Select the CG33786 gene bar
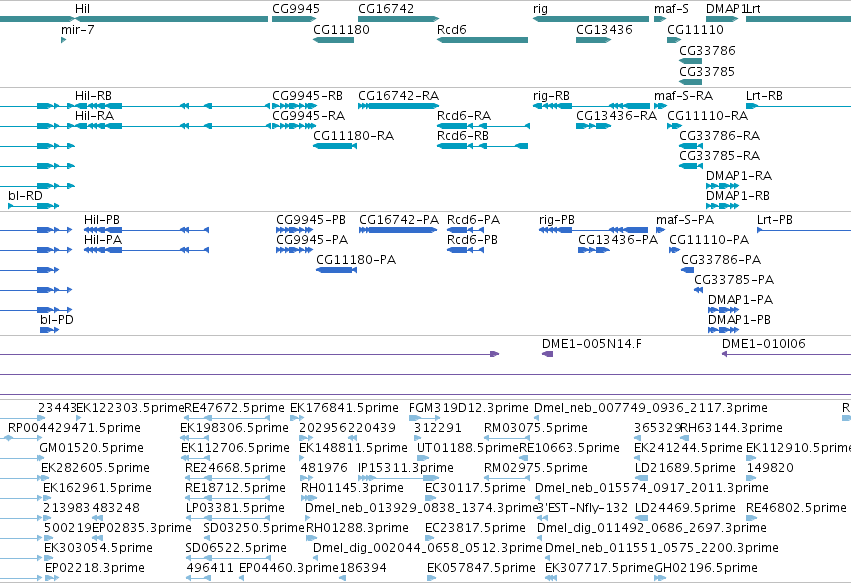Viewport: 851px width, 583px height. (x=690, y=61)
